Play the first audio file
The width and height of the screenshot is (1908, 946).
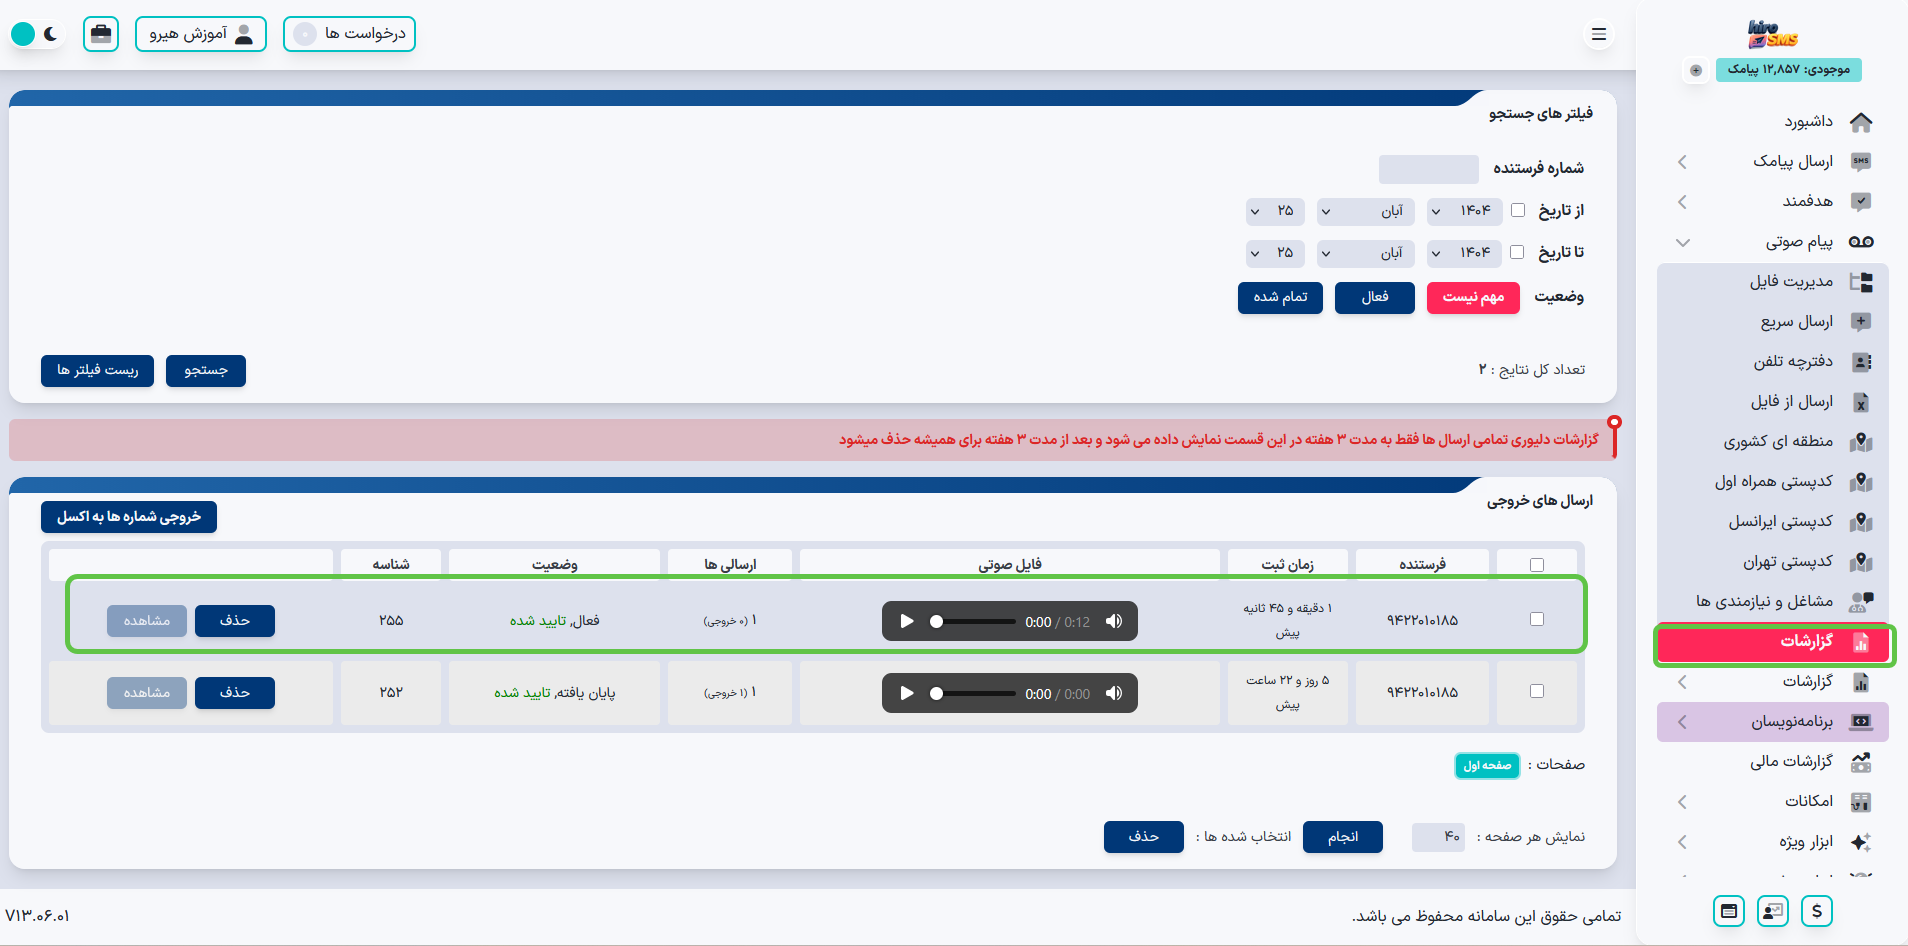pos(907,621)
